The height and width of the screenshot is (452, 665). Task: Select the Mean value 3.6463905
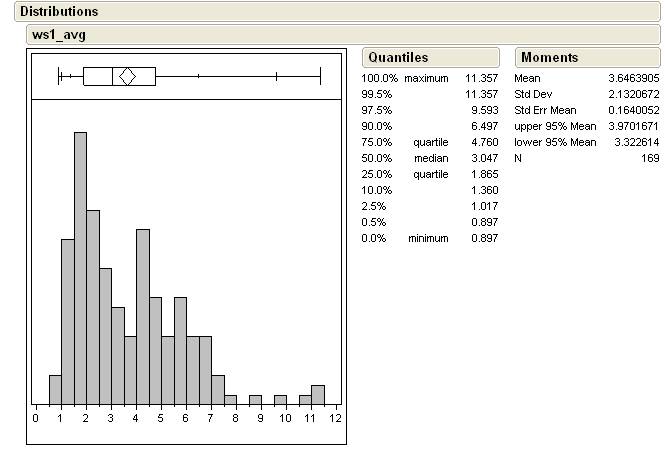point(633,78)
